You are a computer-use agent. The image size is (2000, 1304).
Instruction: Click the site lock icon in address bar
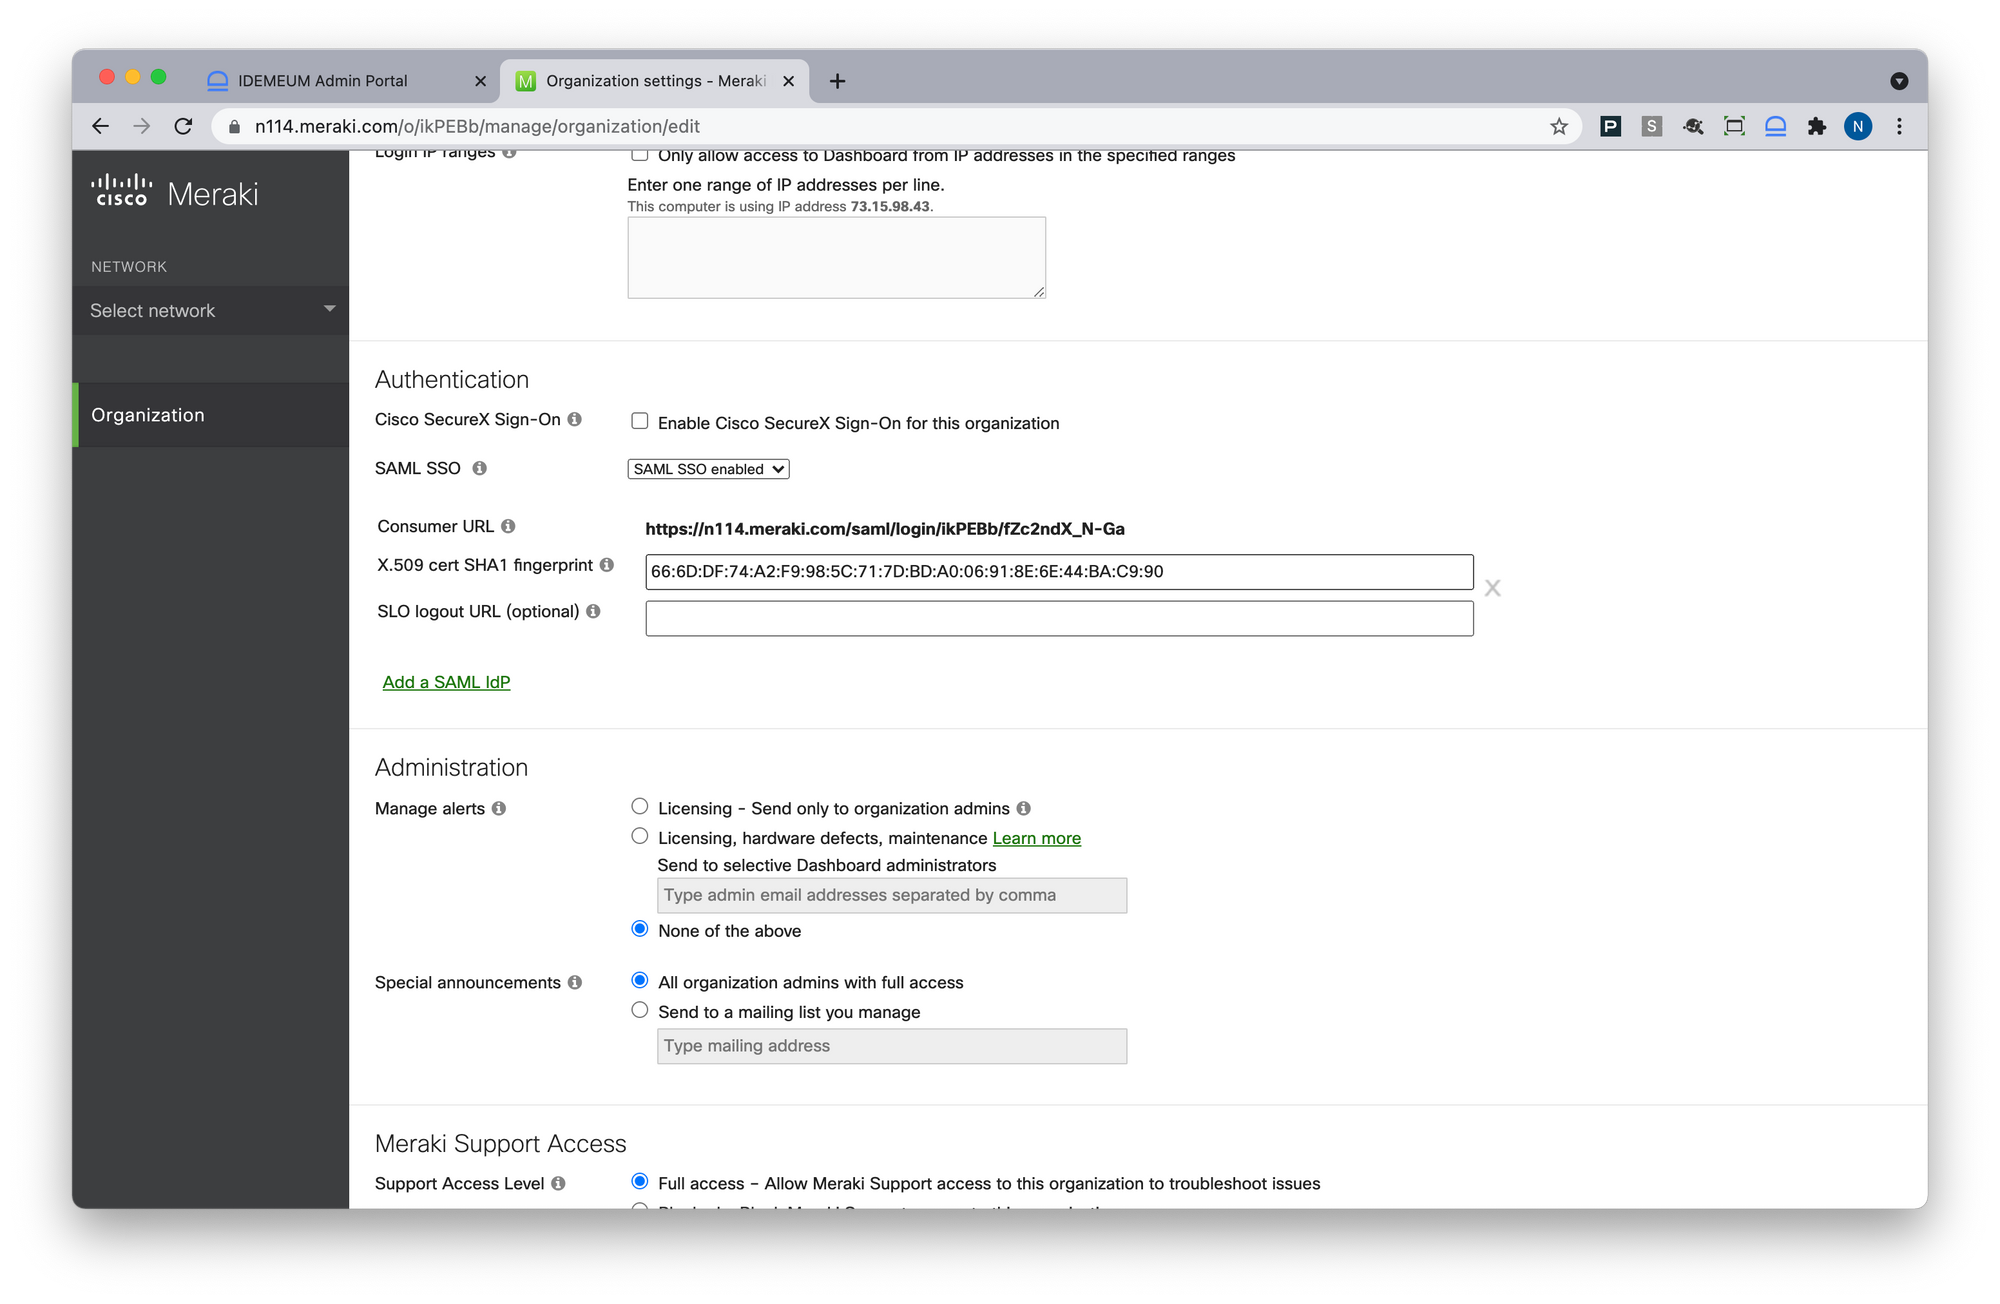click(235, 126)
